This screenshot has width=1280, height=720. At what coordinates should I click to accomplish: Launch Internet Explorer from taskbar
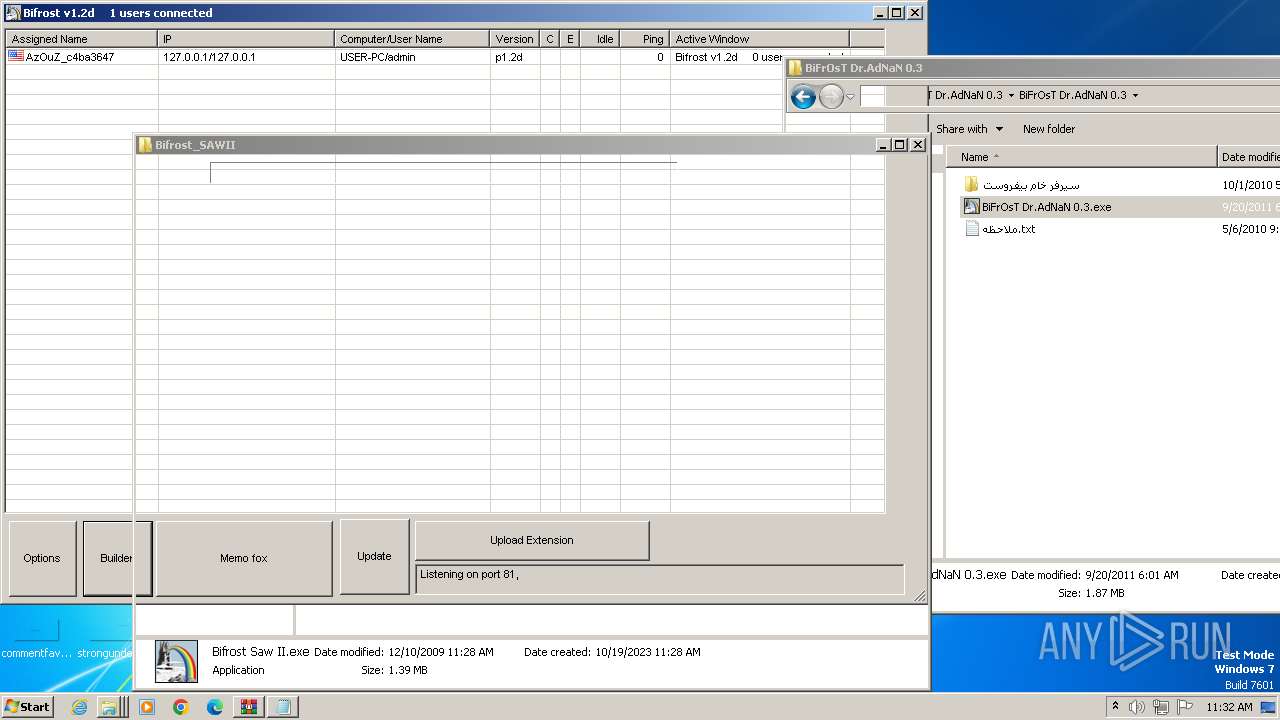[x=80, y=707]
